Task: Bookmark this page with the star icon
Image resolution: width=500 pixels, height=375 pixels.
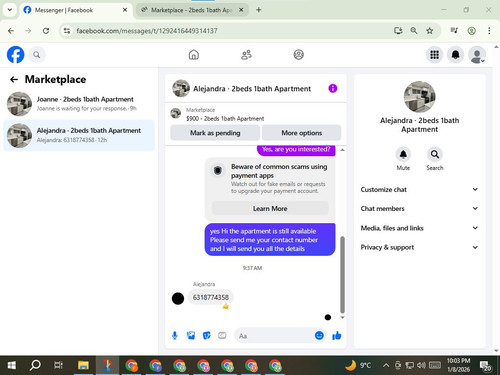Action: [x=430, y=31]
